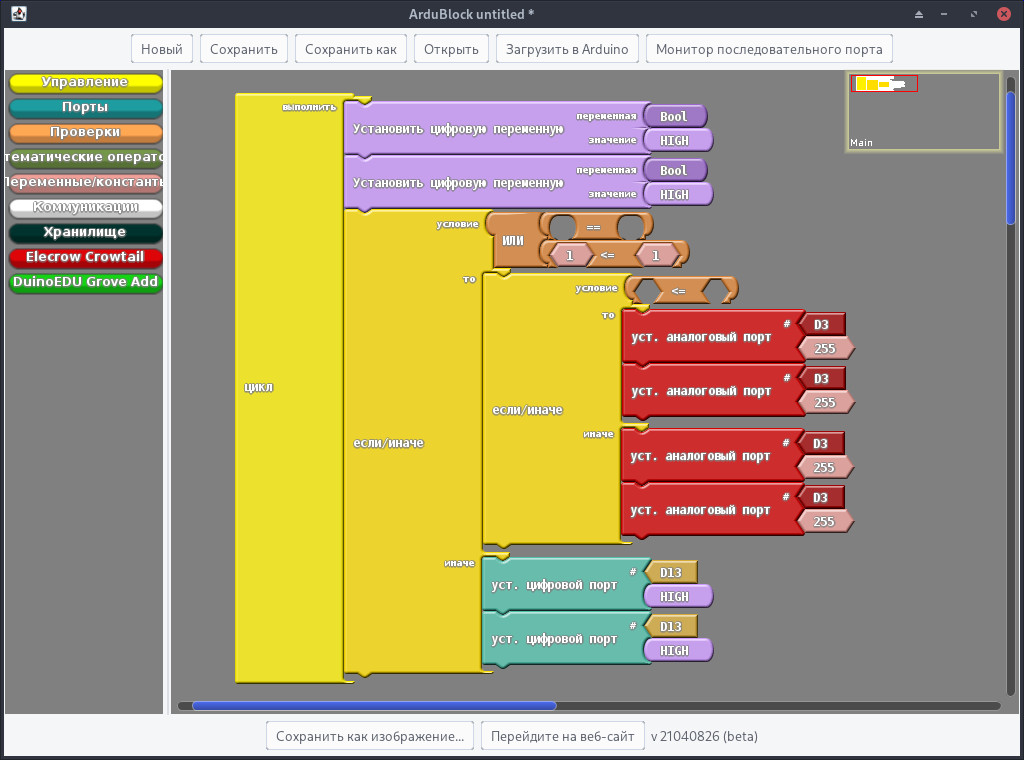Image resolution: width=1024 pixels, height=760 pixels.
Task: Click the first 'уст. аналоговый порт' block
Action: tap(701, 337)
